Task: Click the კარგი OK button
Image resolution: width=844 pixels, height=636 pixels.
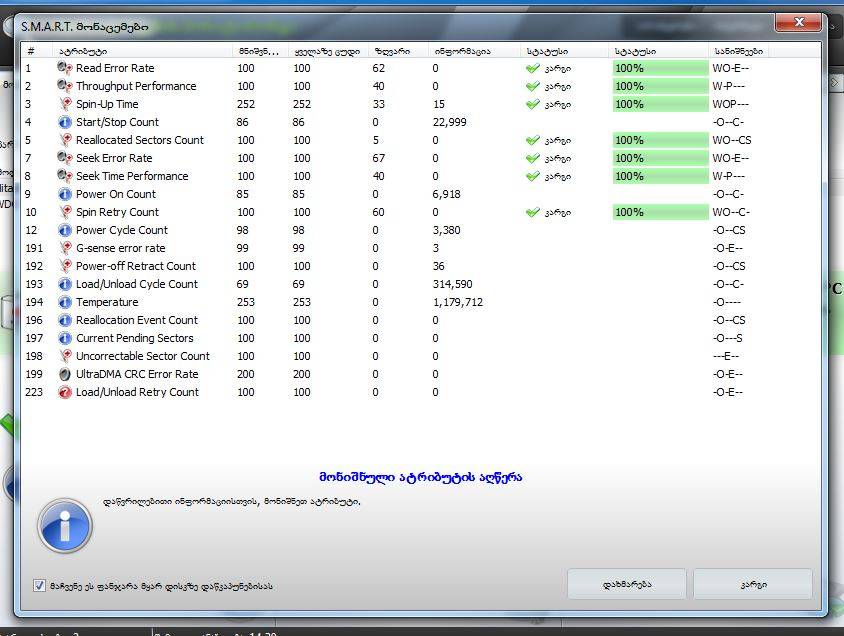Action: point(753,584)
